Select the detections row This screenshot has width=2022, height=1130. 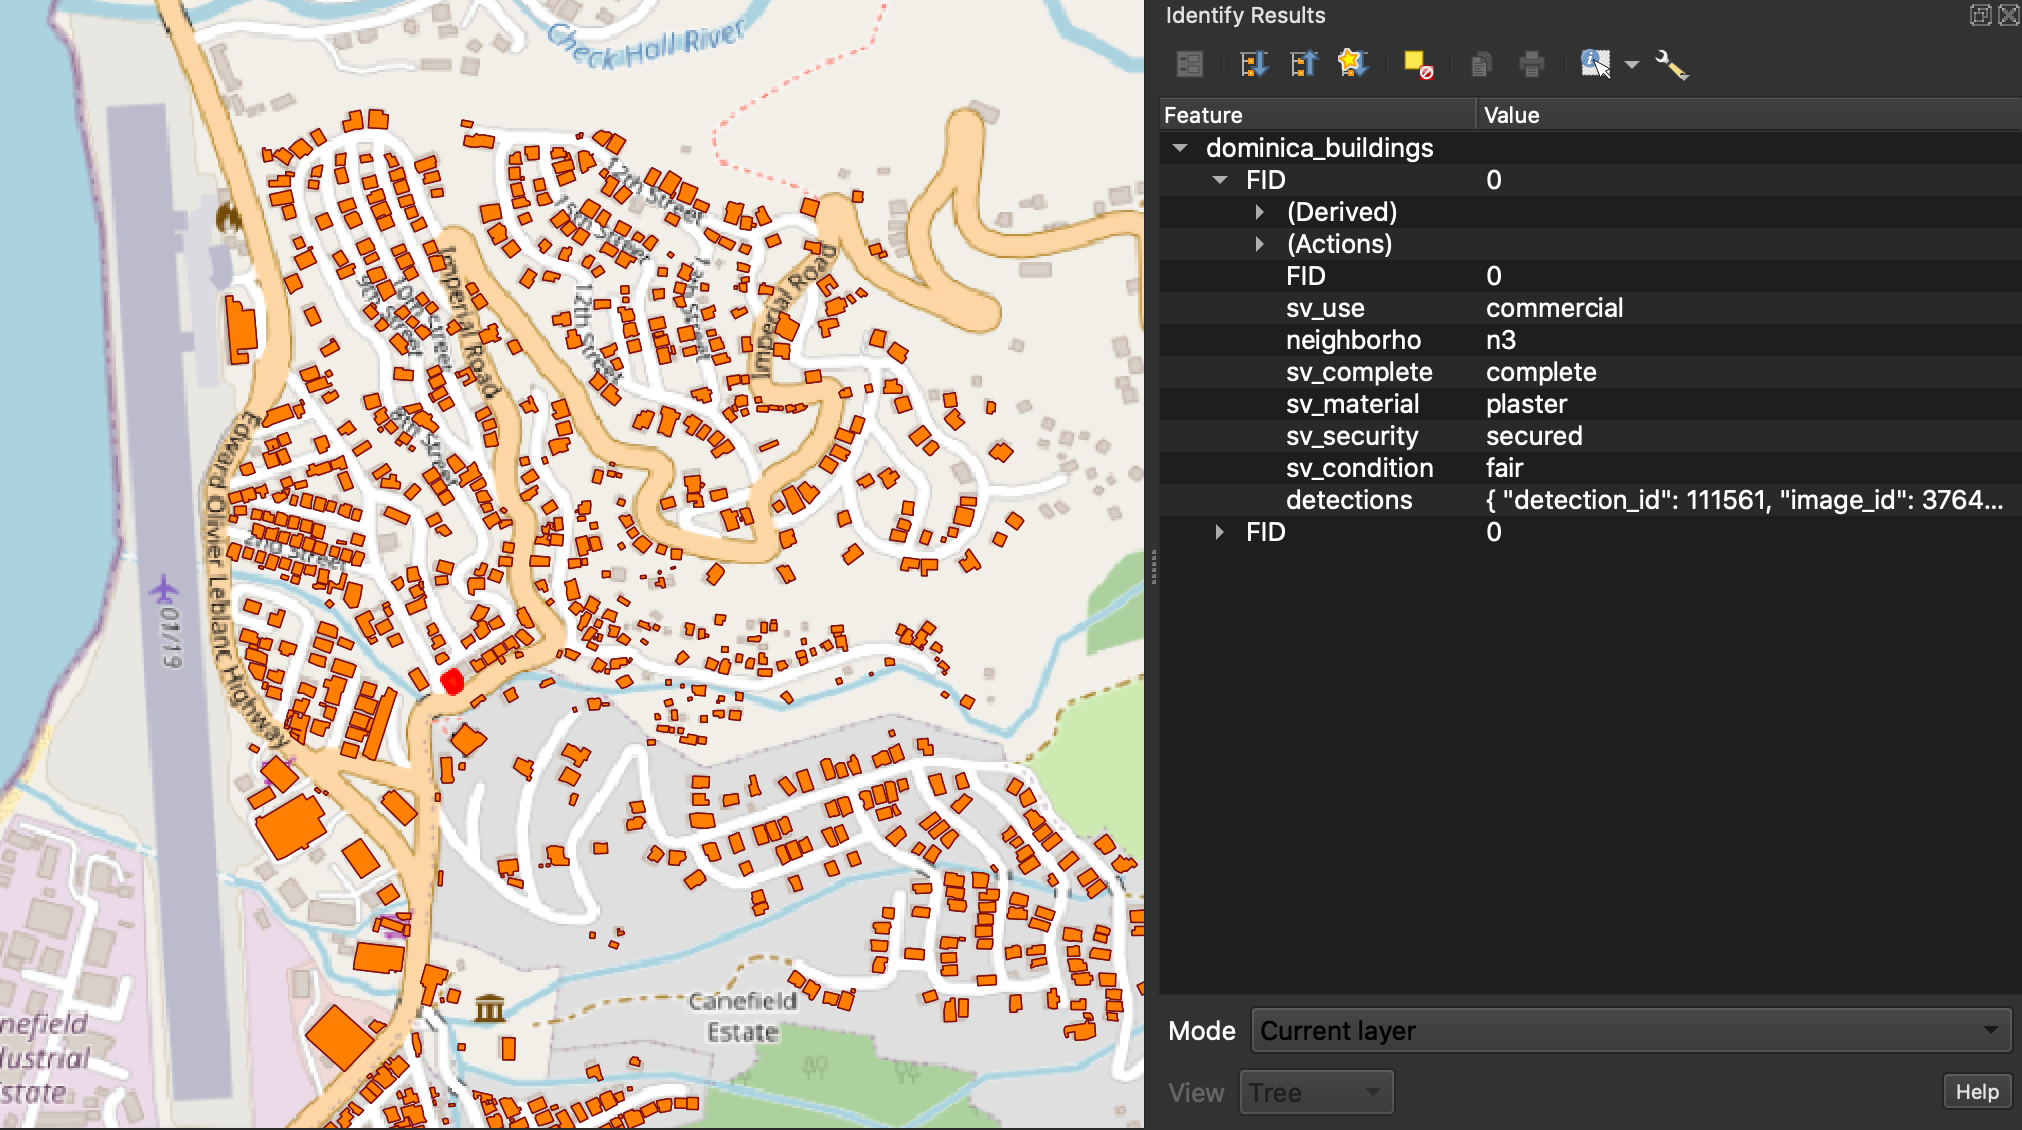(x=1590, y=500)
